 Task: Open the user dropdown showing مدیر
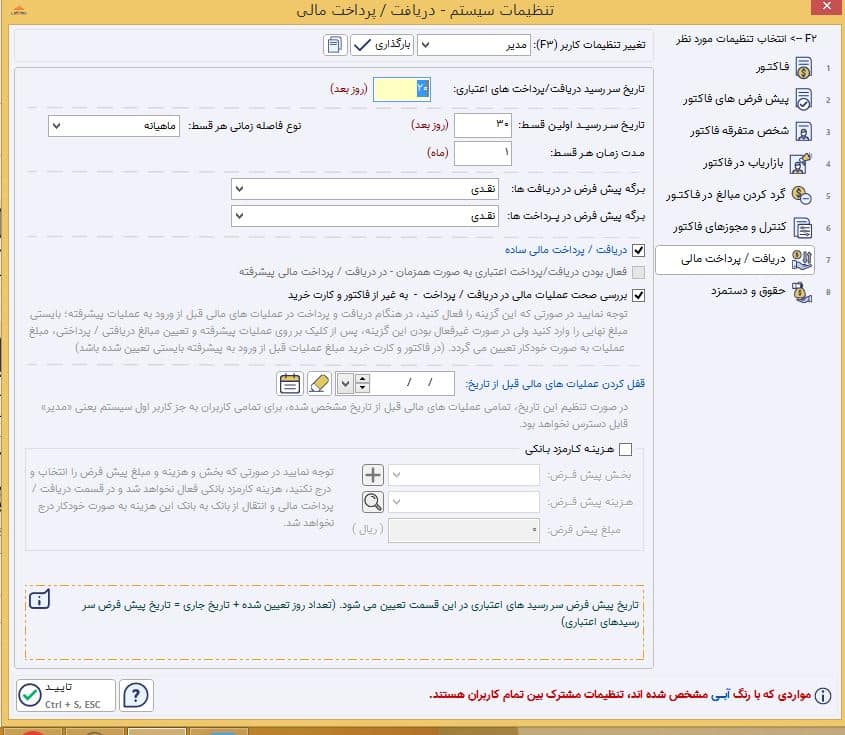(474, 45)
